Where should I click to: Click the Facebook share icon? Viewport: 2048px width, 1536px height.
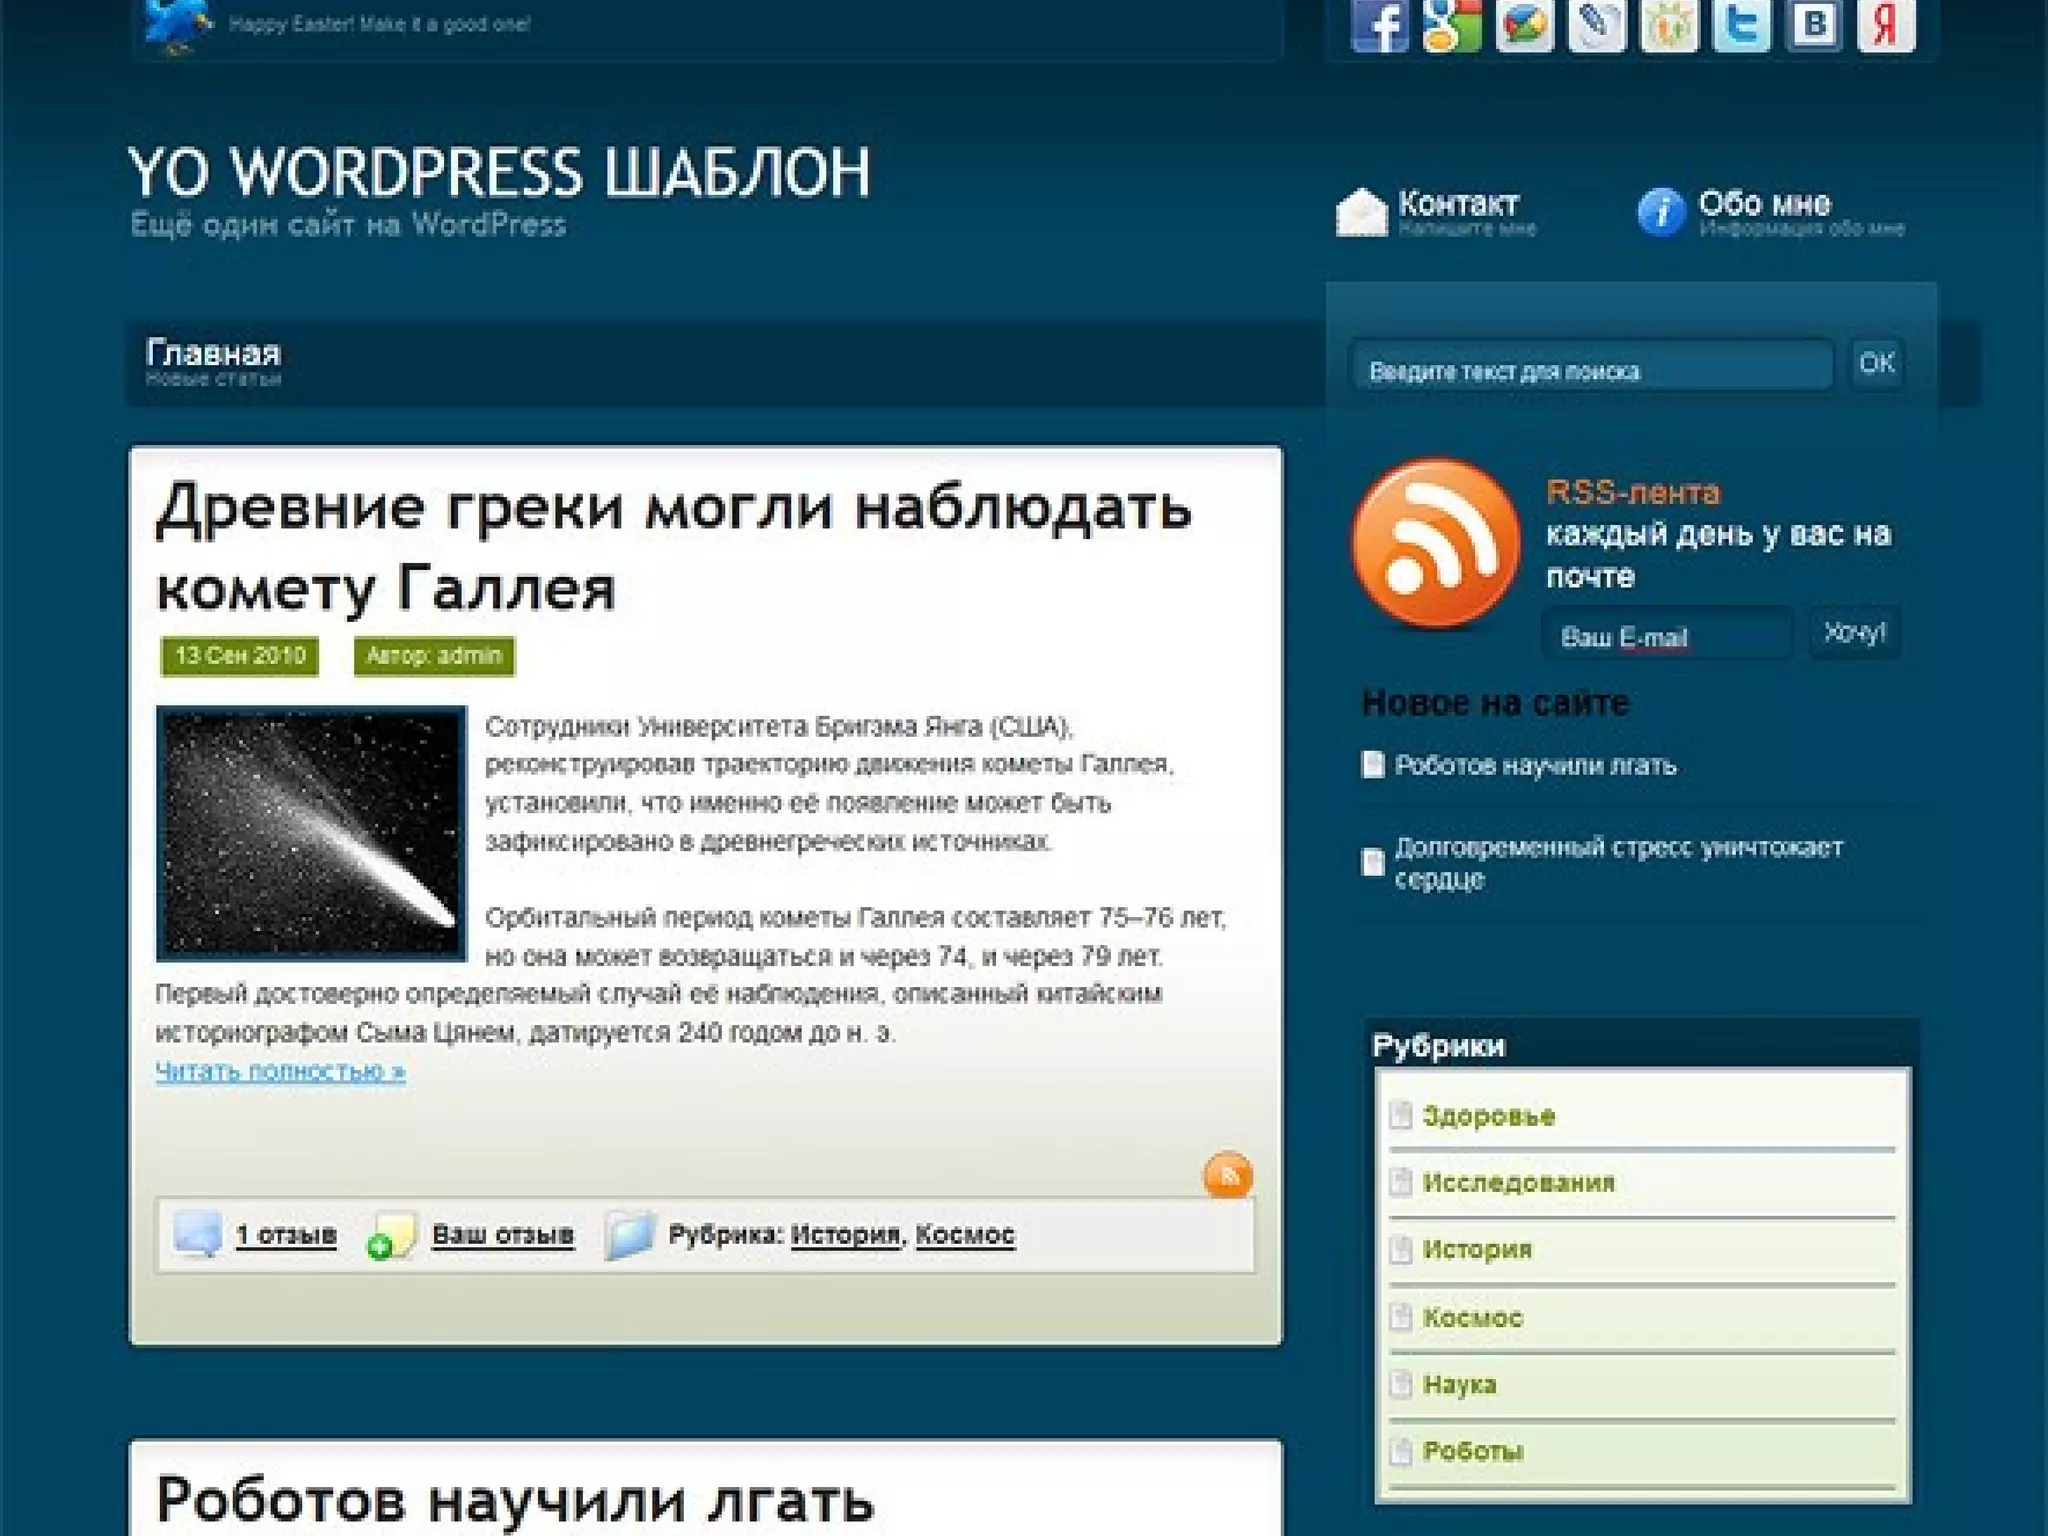(x=1379, y=25)
